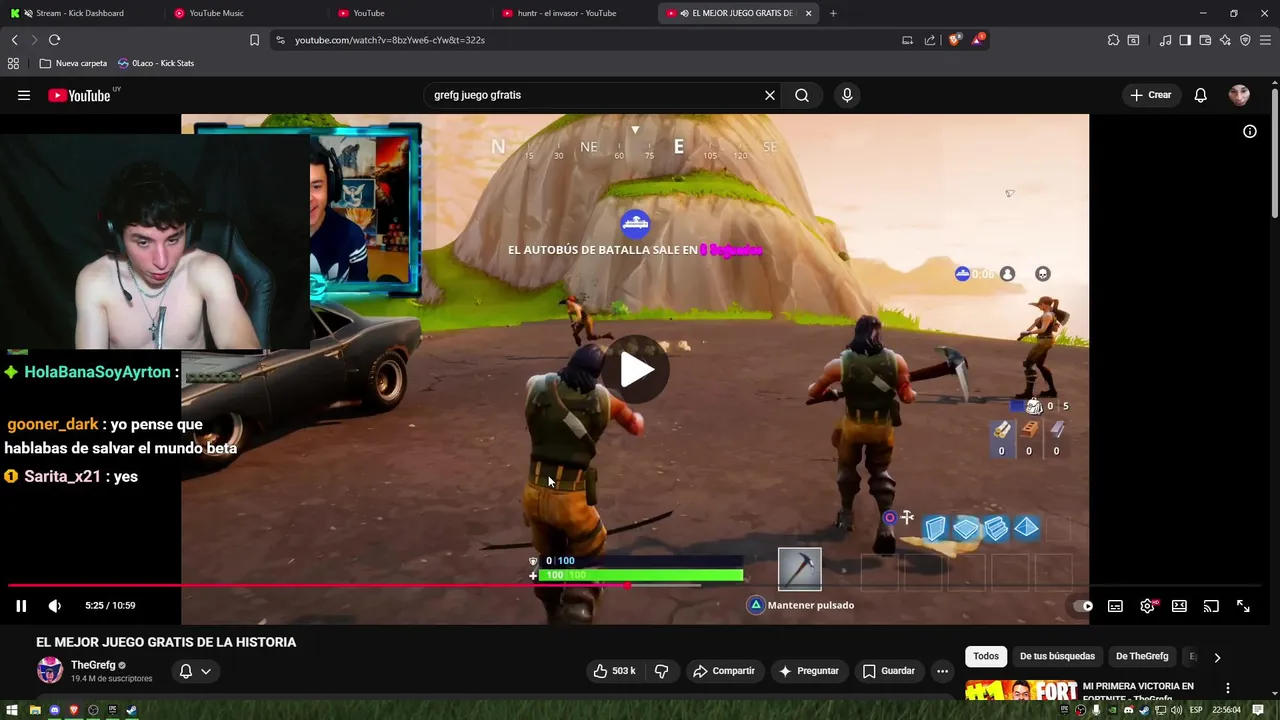Open the Preguntar AI button
The image size is (1280, 720).
point(808,671)
